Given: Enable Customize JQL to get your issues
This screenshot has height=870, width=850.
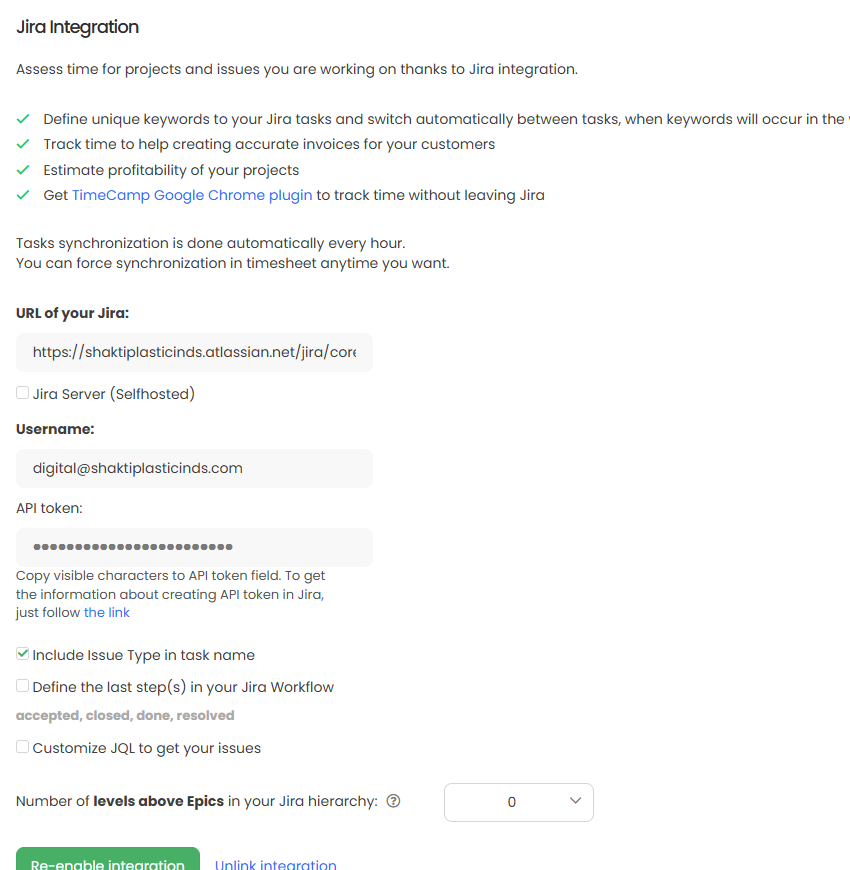Looking at the screenshot, I should (21, 747).
